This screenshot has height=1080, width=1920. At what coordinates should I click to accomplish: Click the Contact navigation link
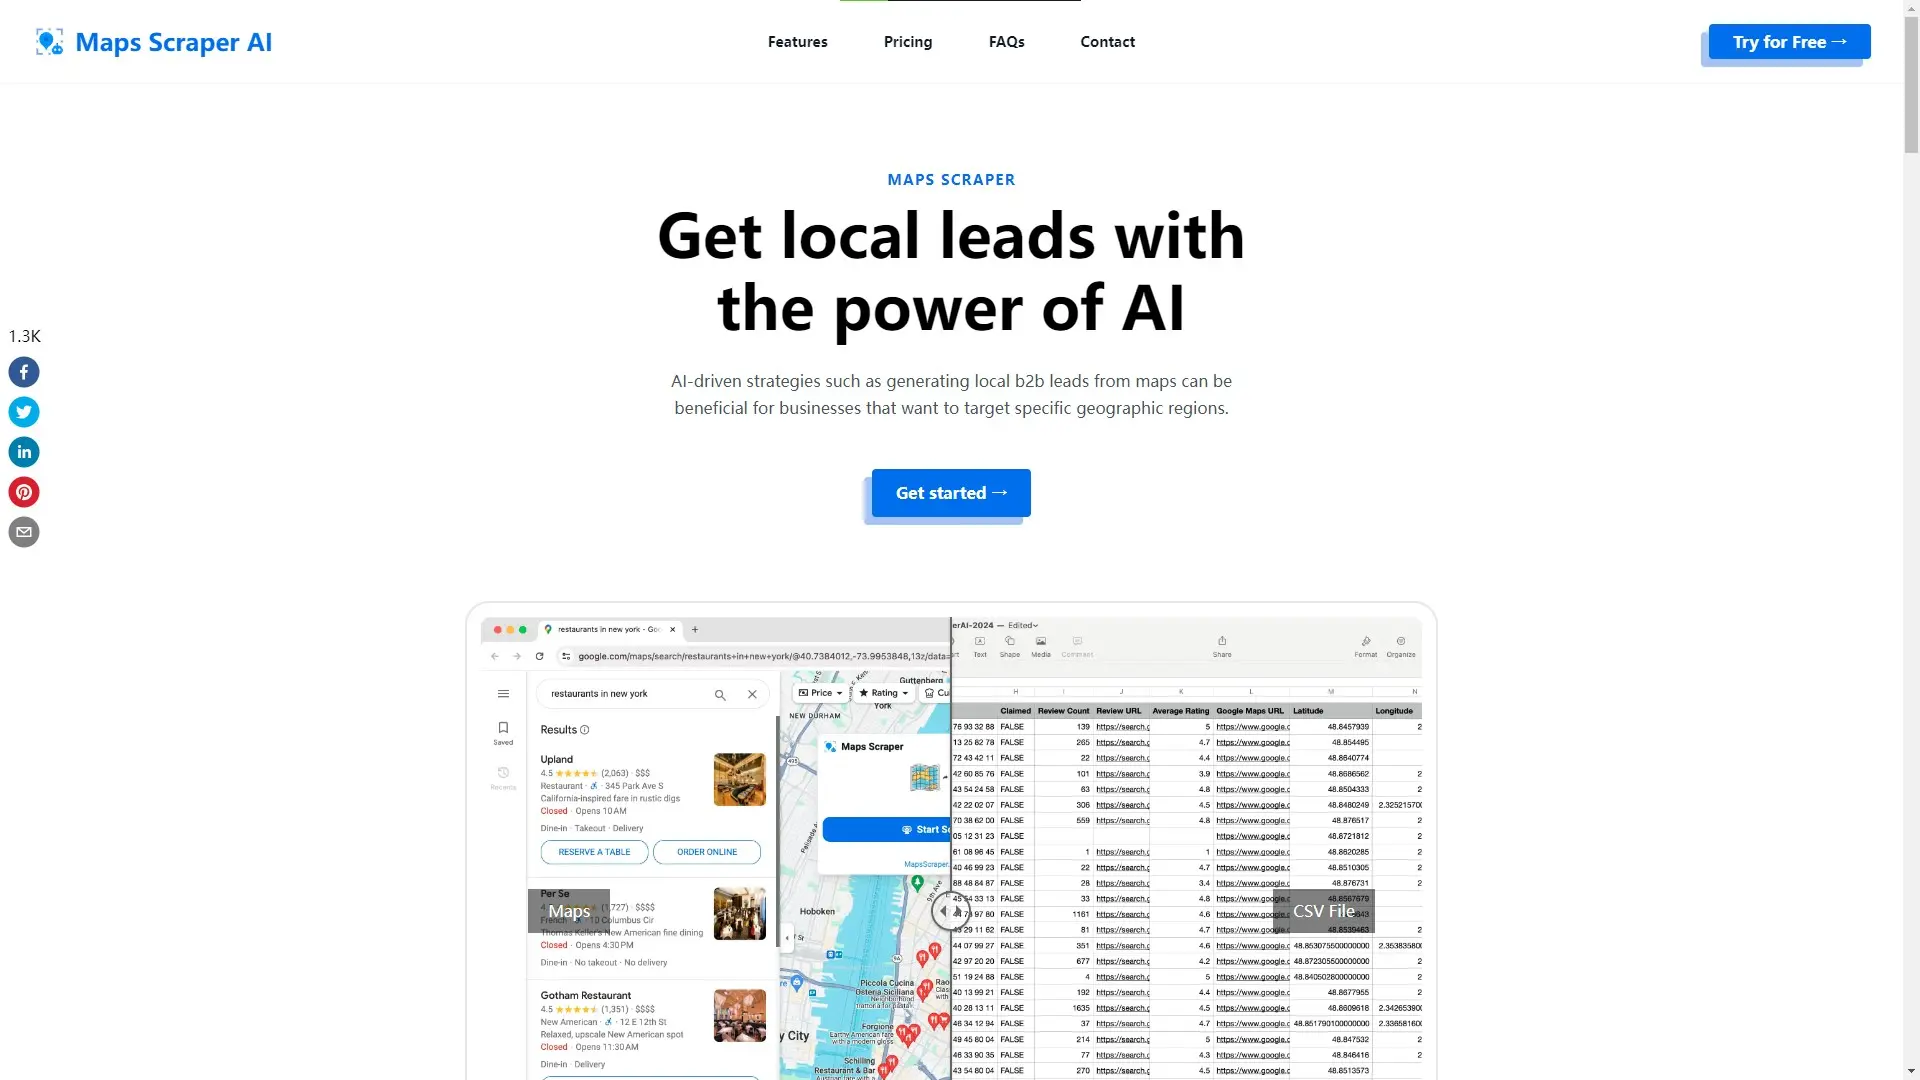click(1108, 40)
